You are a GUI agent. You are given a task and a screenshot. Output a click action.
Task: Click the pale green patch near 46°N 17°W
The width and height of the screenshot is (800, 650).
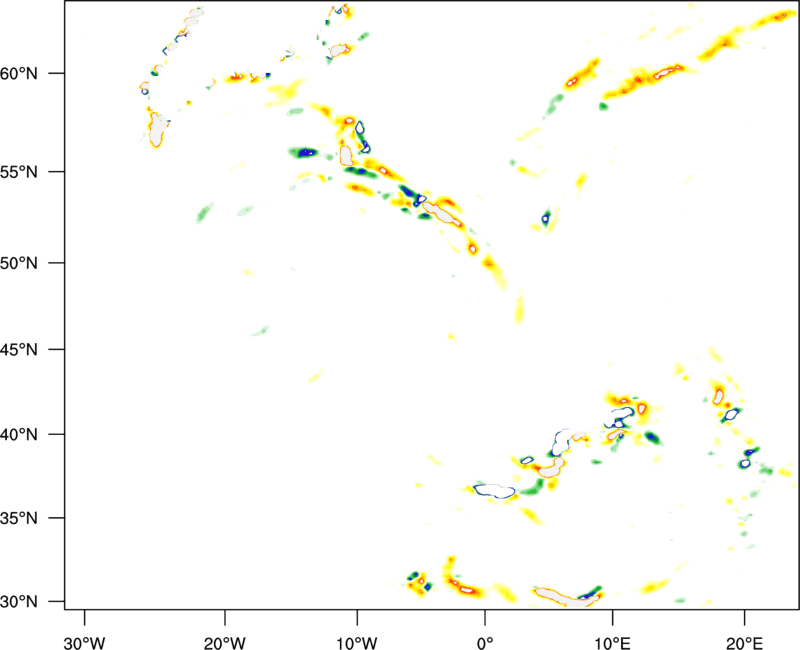click(x=261, y=330)
